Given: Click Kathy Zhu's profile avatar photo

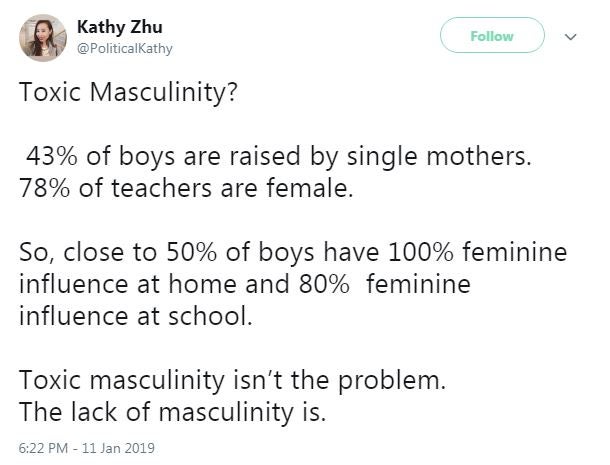Looking at the screenshot, I should 43,37.
